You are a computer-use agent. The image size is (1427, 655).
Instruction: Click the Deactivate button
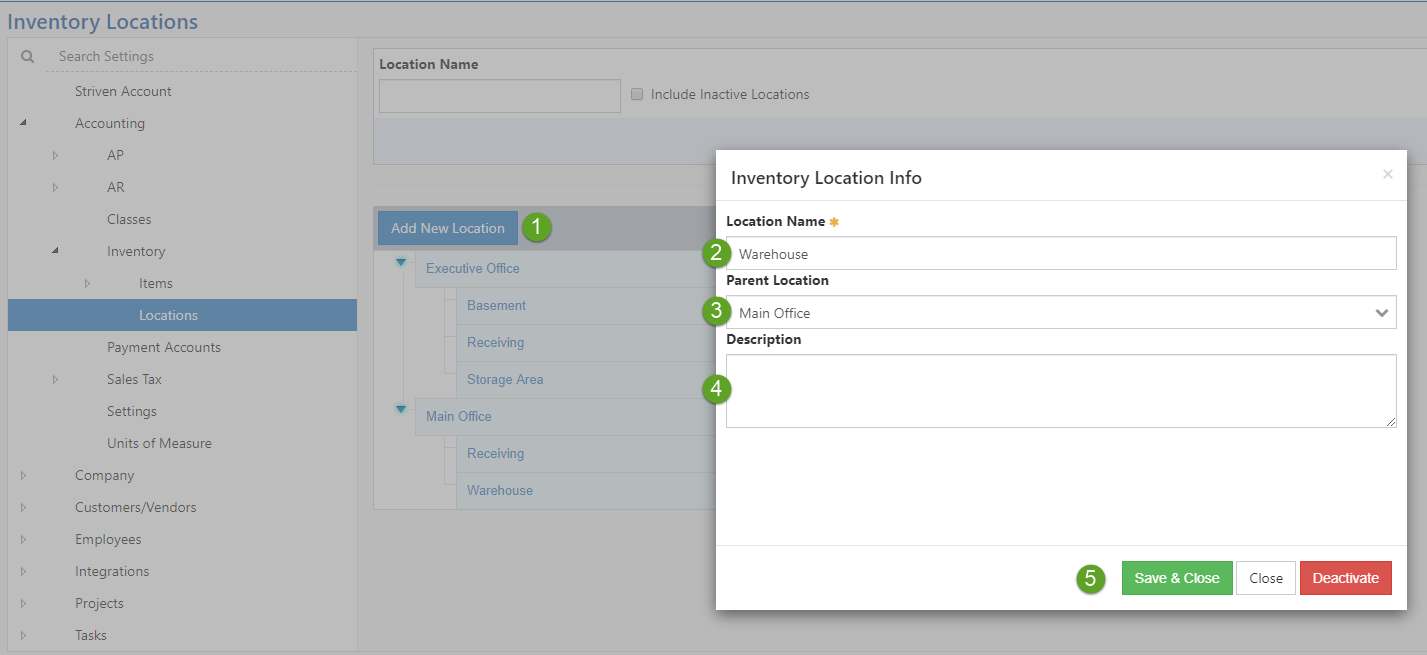(1345, 578)
